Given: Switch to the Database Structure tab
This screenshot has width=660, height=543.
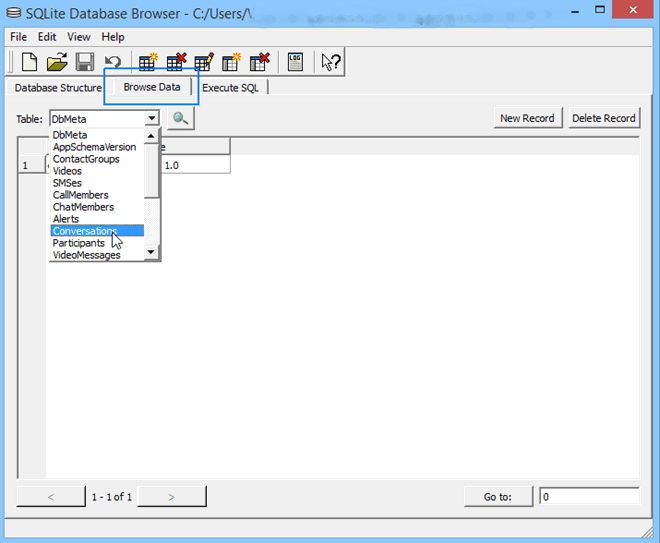Looking at the screenshot, I should [58, 88].
